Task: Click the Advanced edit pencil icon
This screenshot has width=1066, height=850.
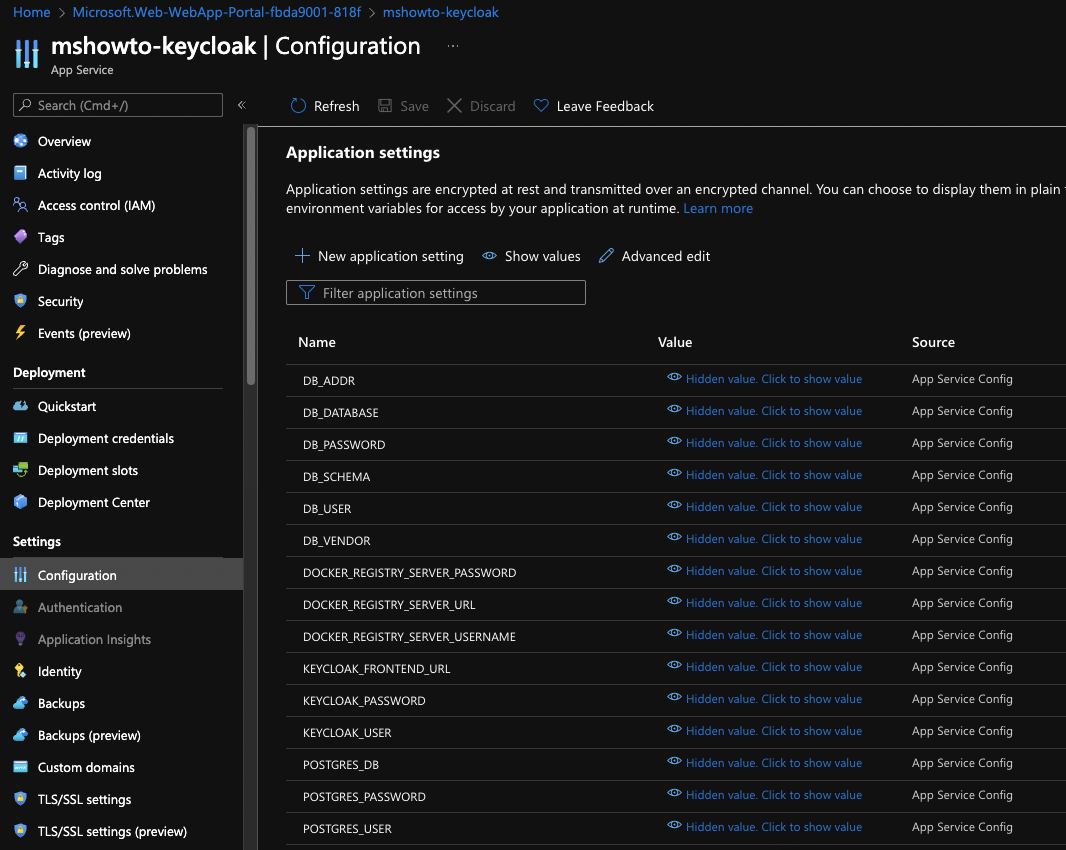Action: [x=606, y=256]
